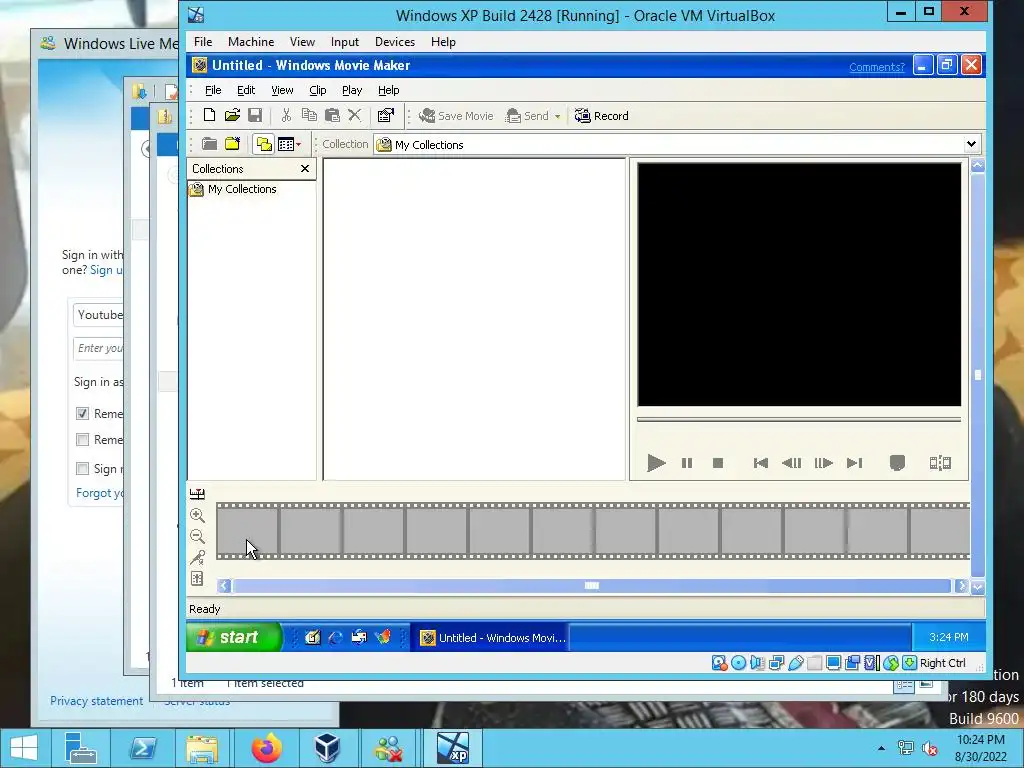Click the Next Frame button

click(824, 463)
